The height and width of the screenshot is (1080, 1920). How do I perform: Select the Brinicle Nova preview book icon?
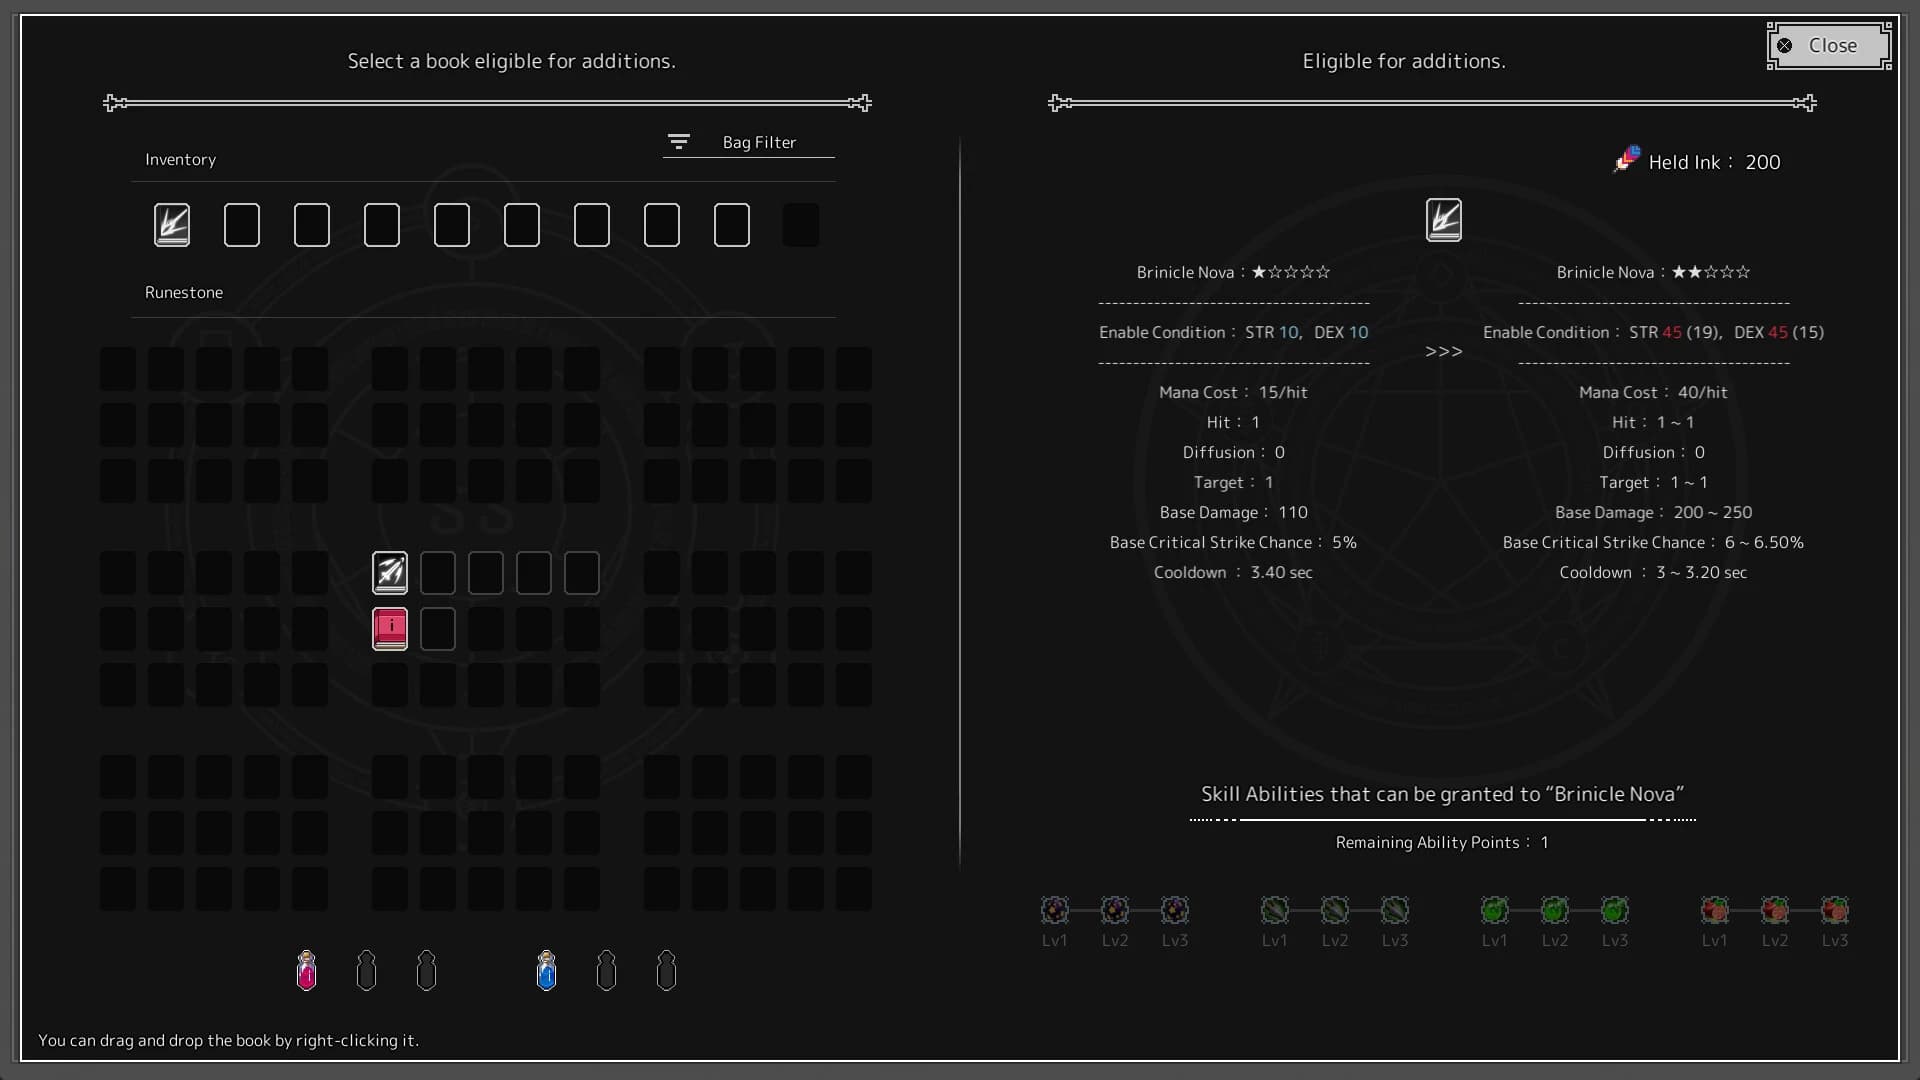(1444, 219)
